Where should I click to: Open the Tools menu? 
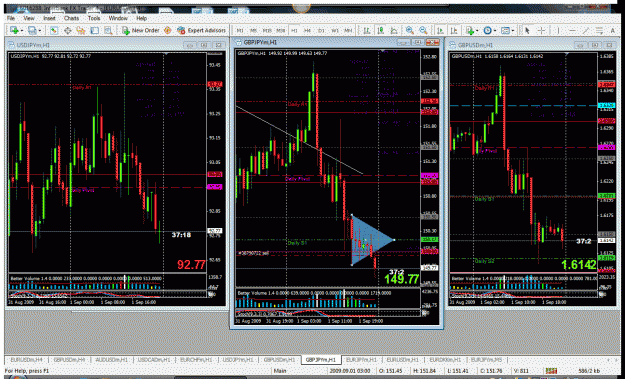pyautogui.click(x=94, y=18)
